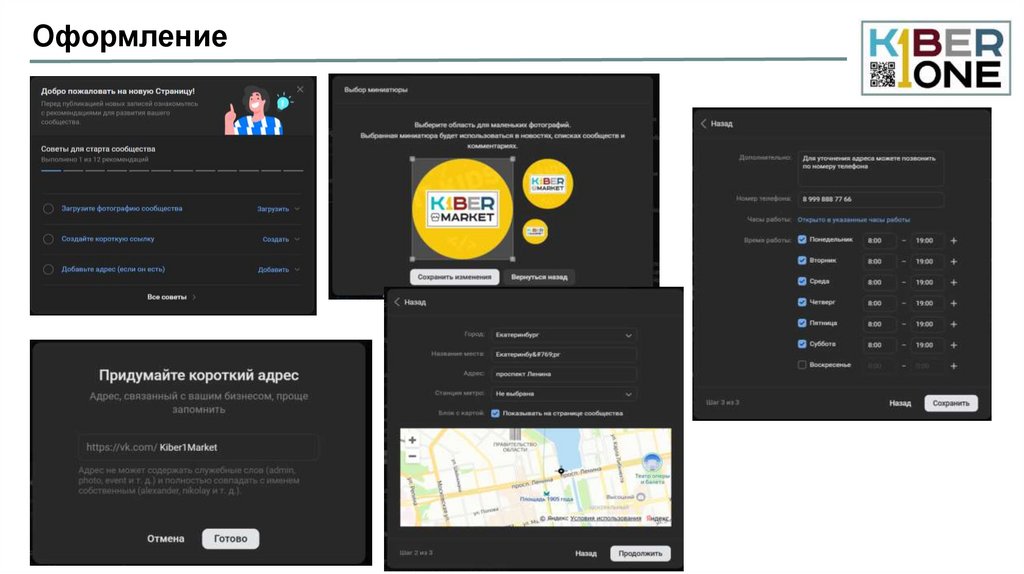
Task: Expand the chevron next to 'Загрузить'
Action: tap(297, 209)
